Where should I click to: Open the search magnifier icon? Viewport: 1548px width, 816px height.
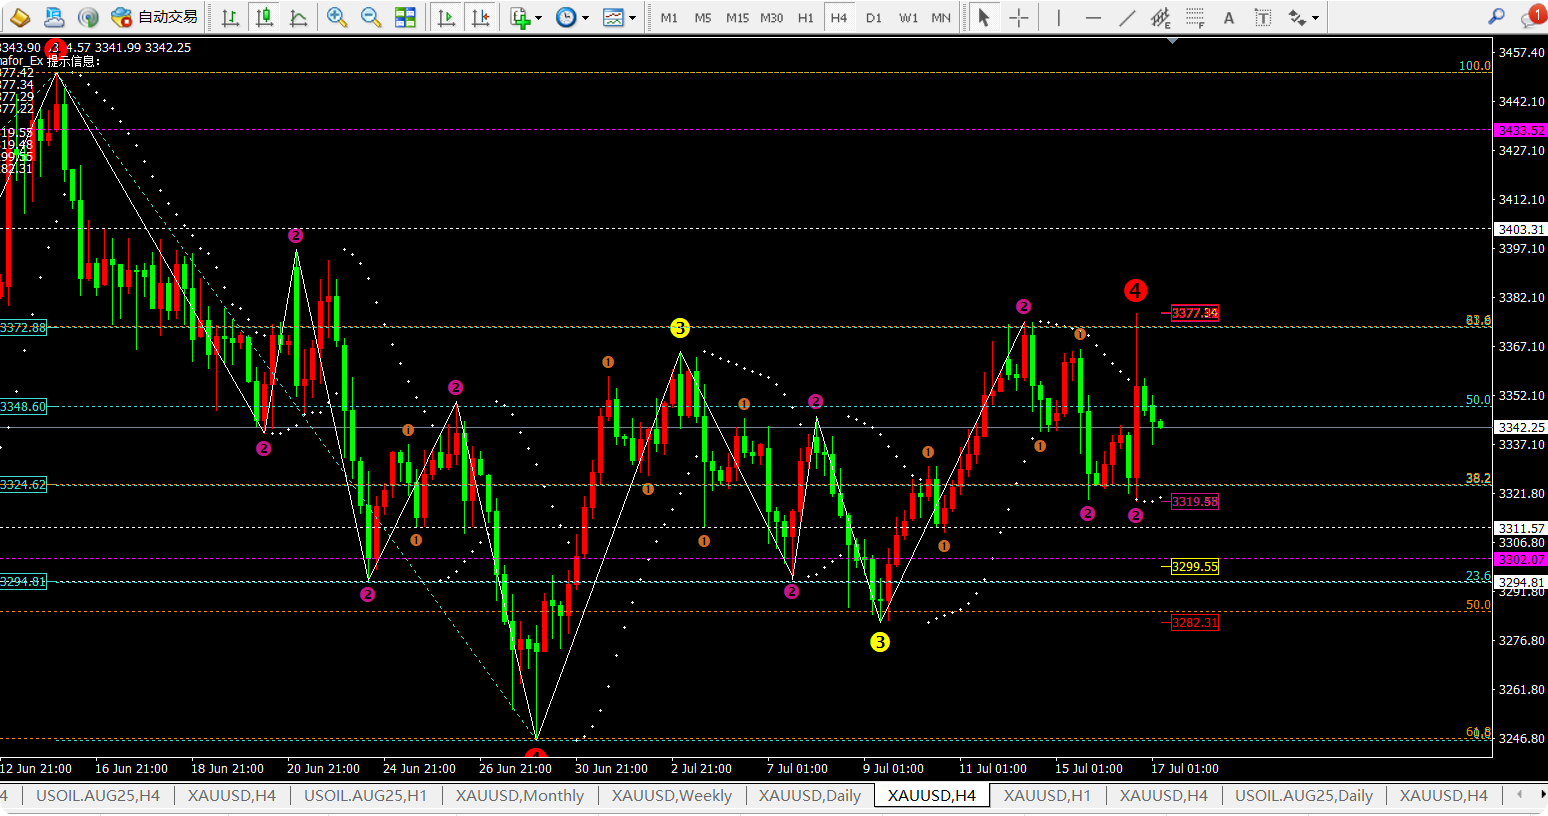coord(1496,17)
